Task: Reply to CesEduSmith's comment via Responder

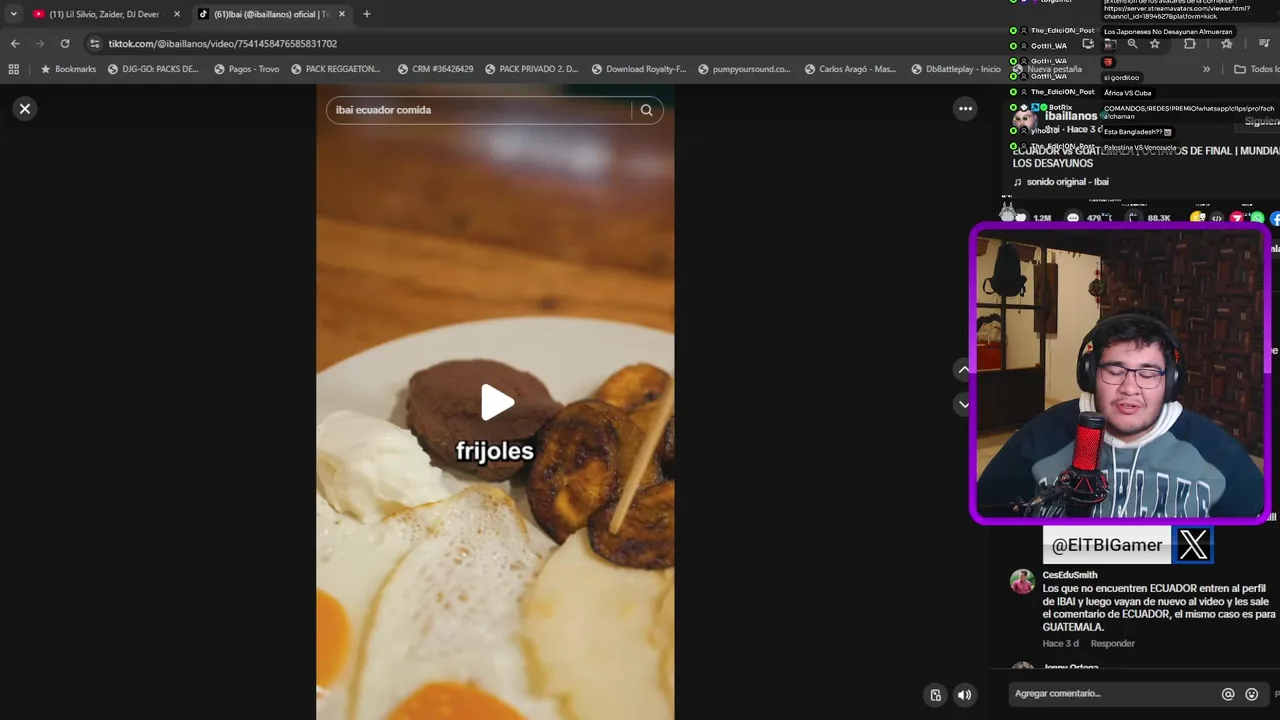Action: point(1112,643)
